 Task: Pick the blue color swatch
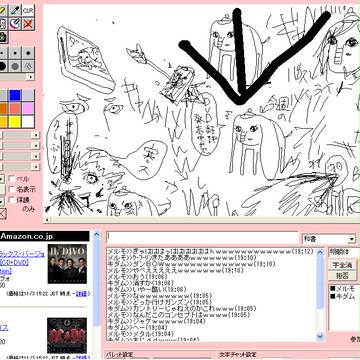[15, 95]
